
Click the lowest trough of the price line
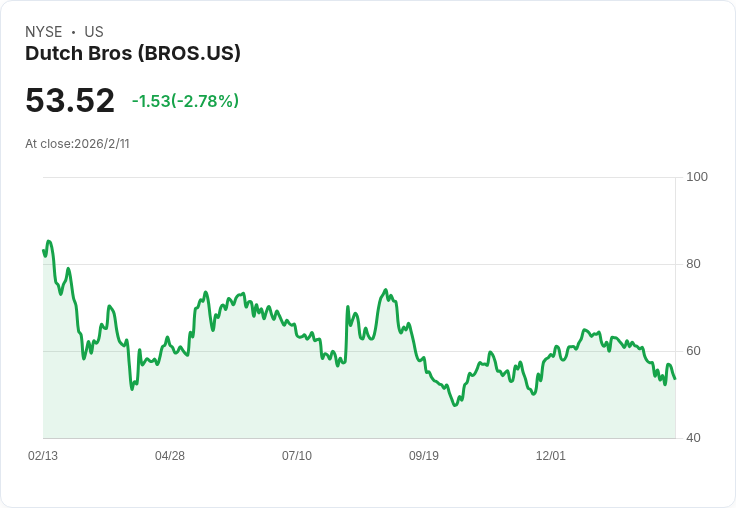(x=455, y=405)
